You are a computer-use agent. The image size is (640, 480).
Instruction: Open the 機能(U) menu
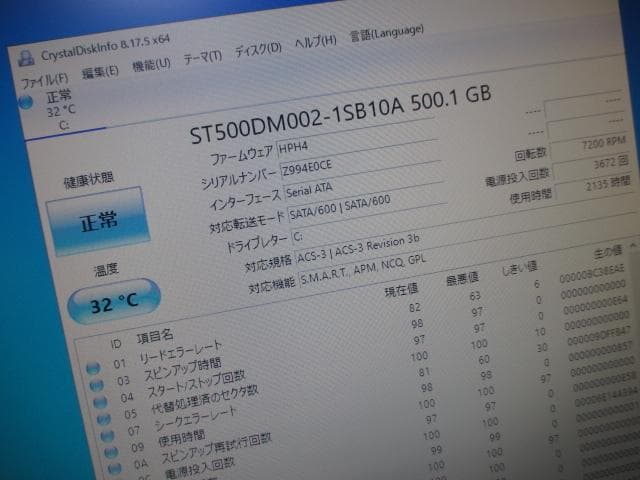[x=151, y=64]
